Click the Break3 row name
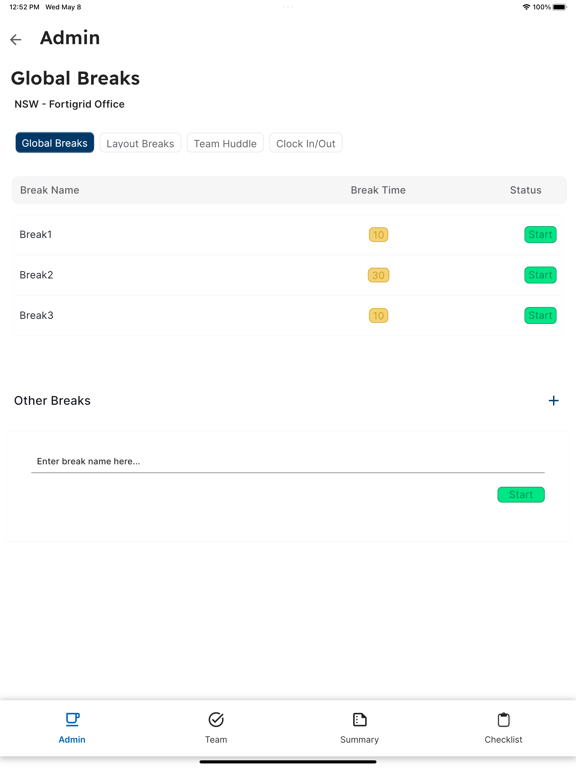 point(36,315)
